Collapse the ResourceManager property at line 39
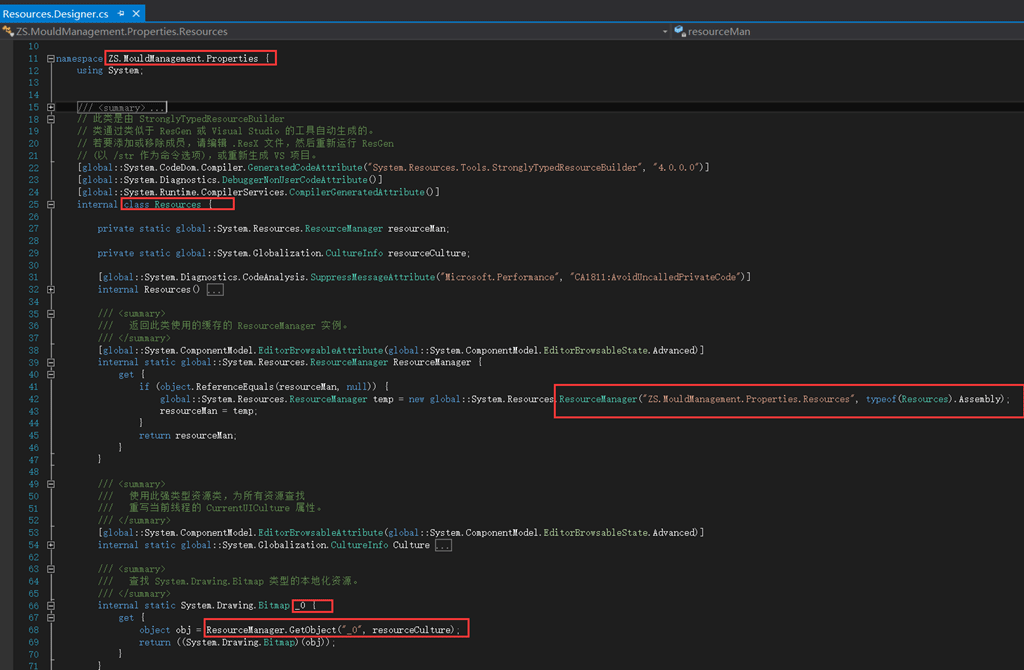 (51, 362)
